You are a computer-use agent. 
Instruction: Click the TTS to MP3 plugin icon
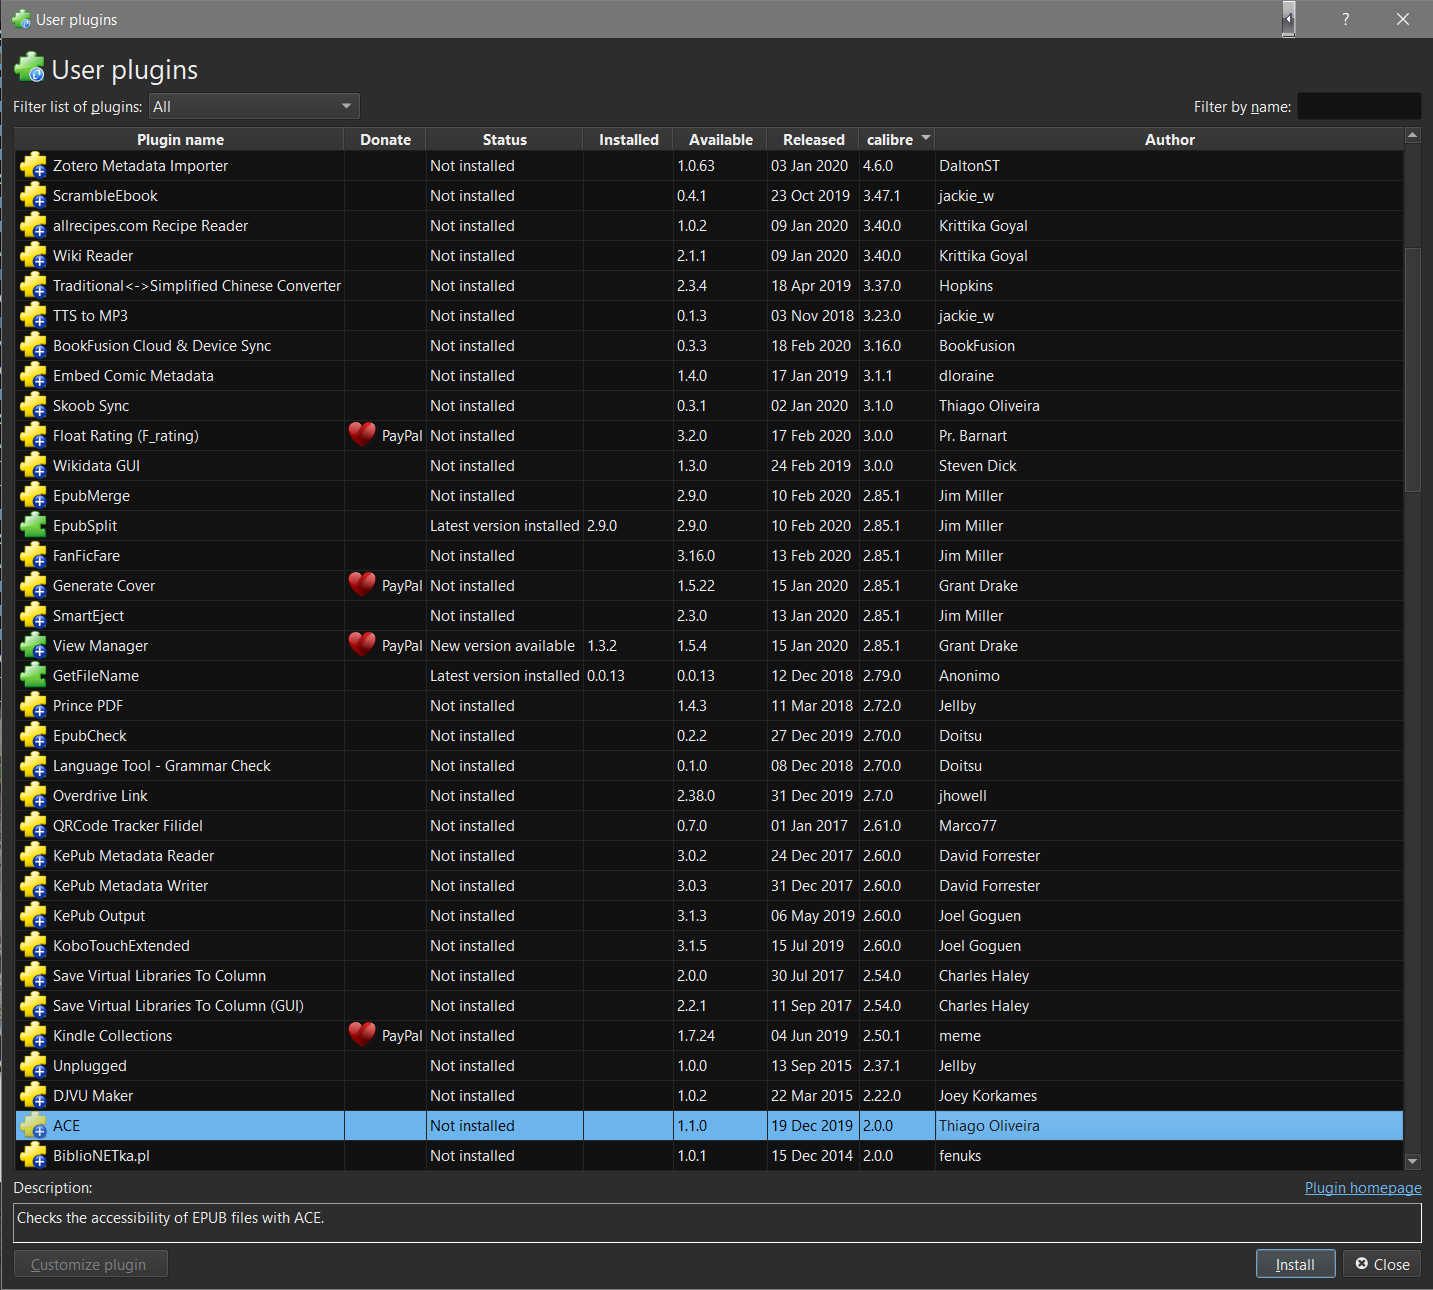[33, 316]
